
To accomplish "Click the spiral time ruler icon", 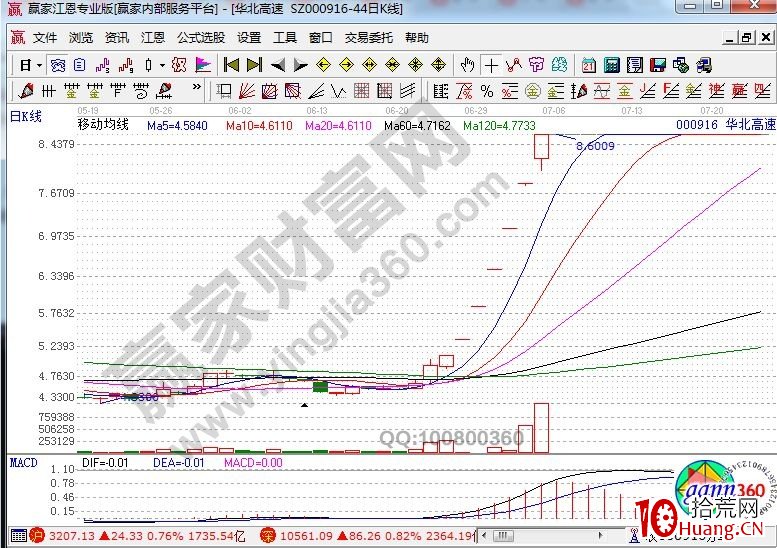I will pyautogui.click(x=141, y=91).
